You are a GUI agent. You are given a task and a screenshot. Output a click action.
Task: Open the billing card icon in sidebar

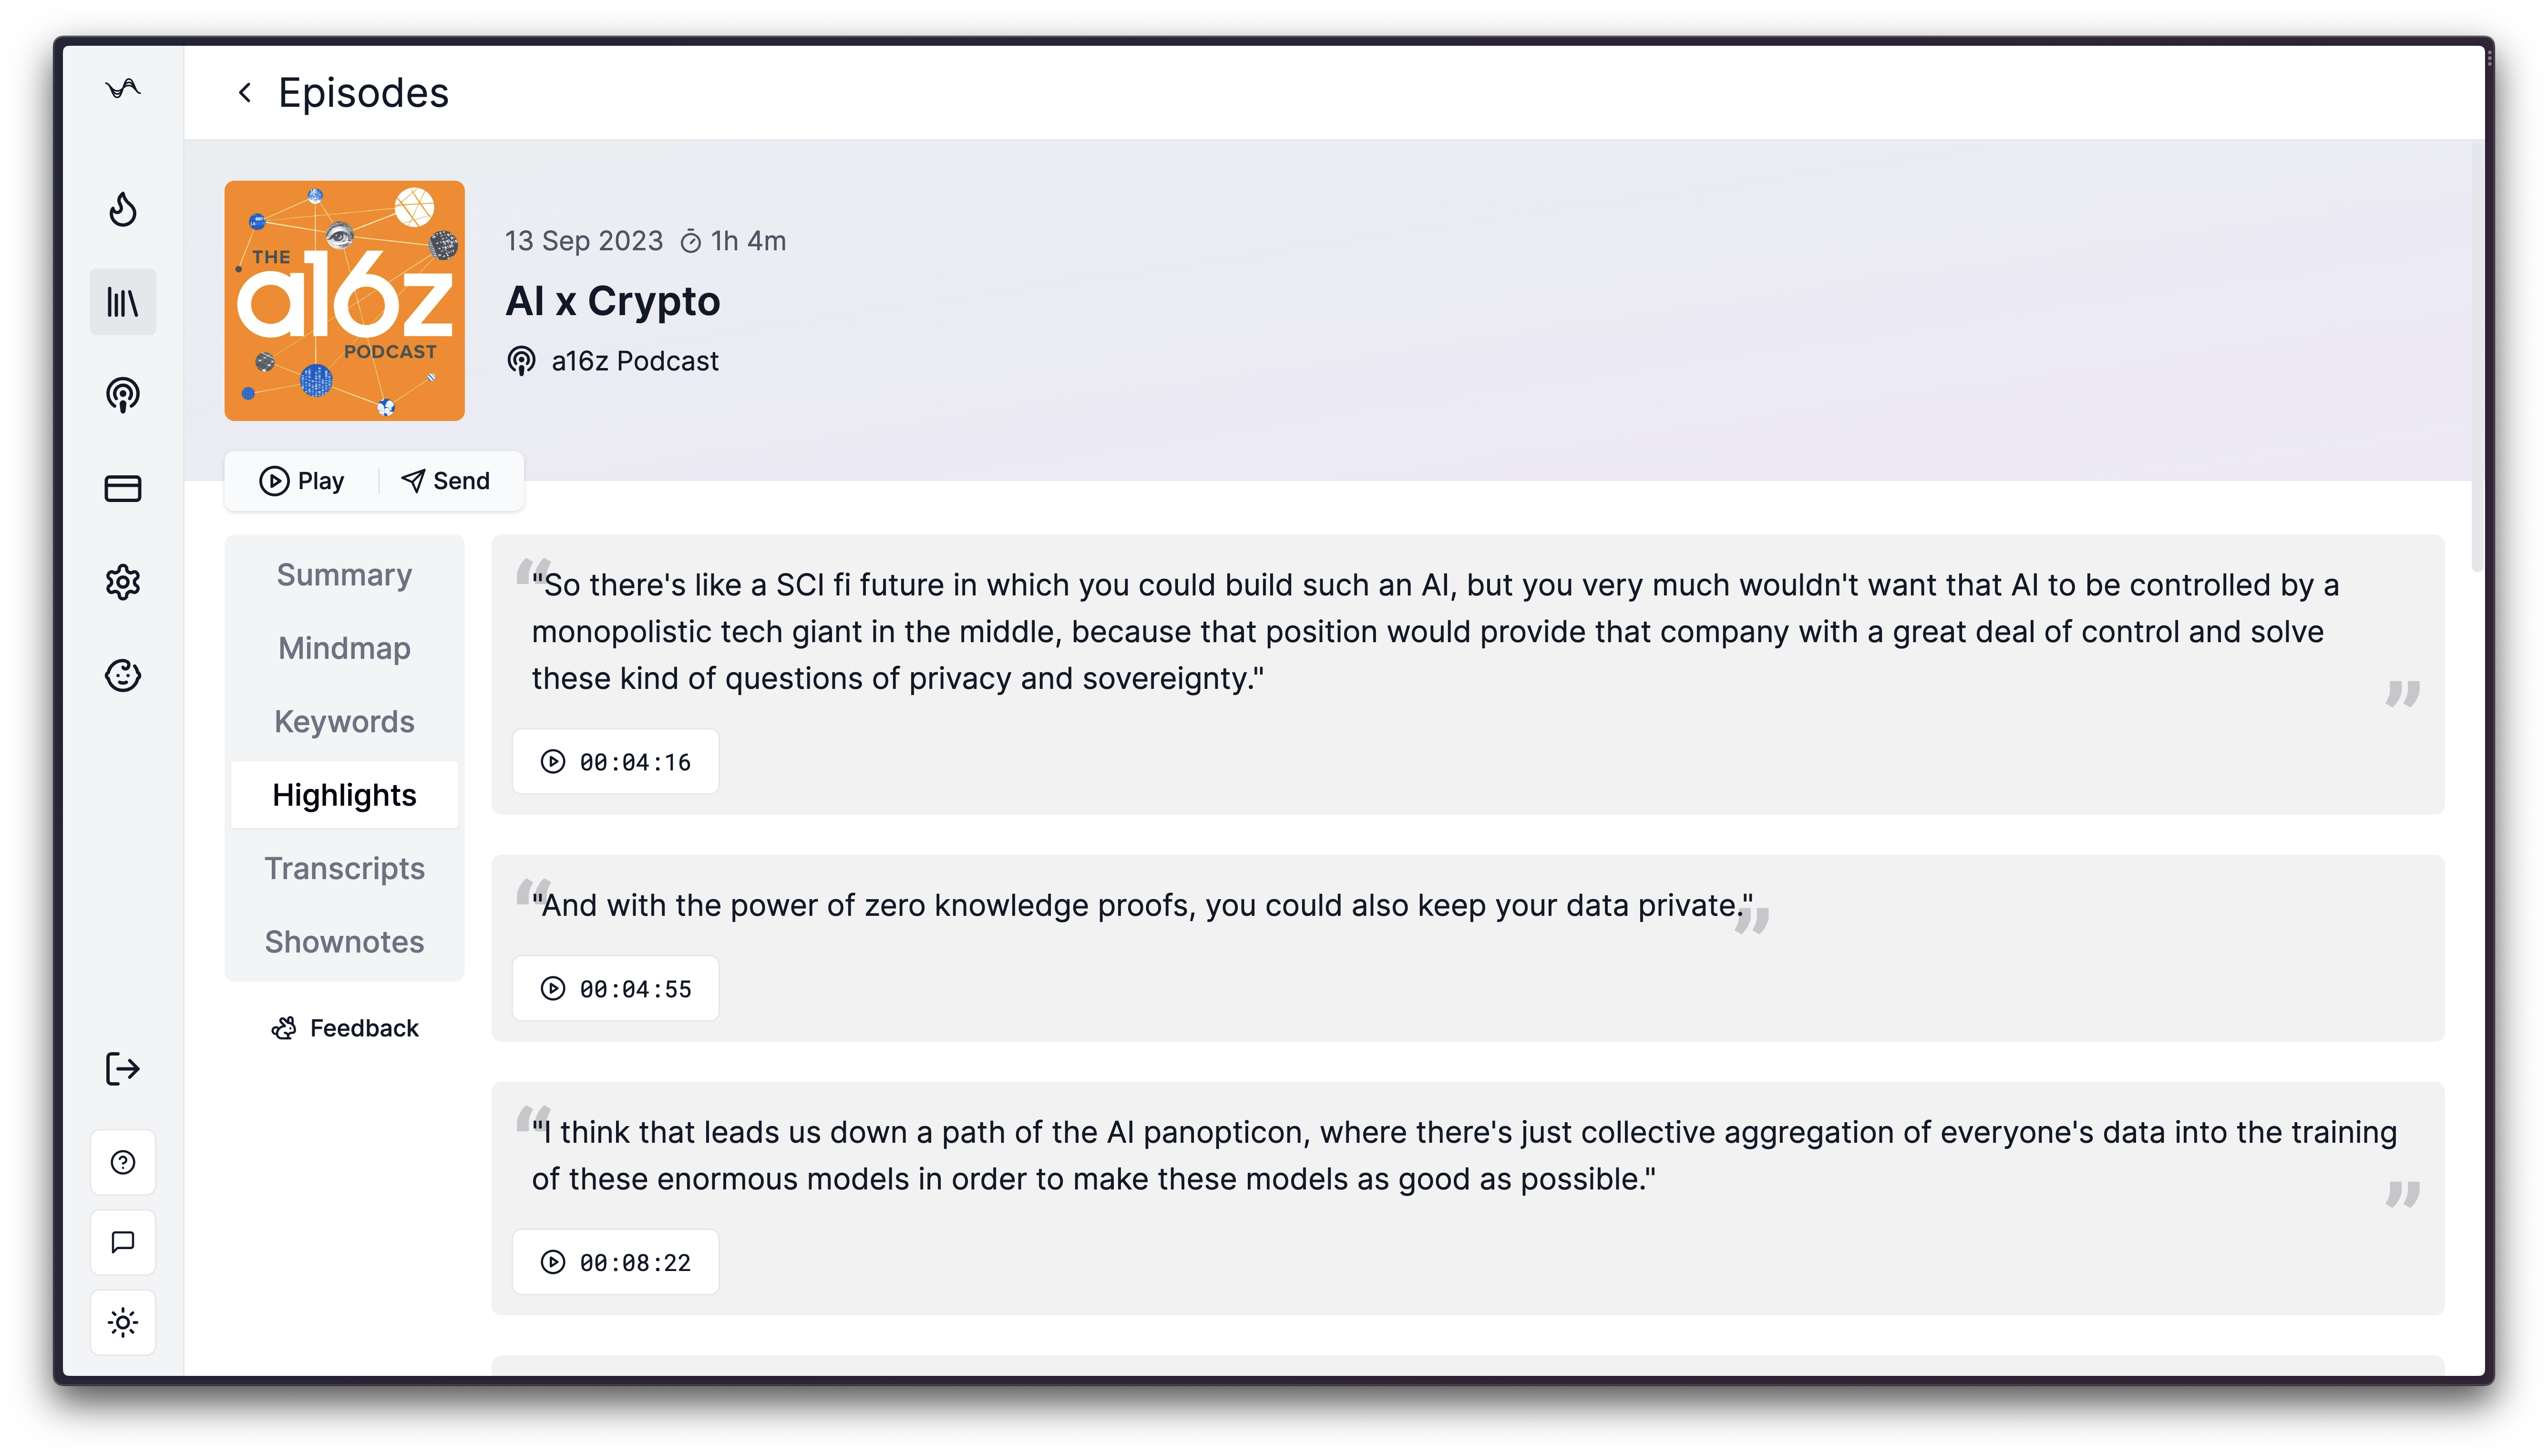click(123, 488)
